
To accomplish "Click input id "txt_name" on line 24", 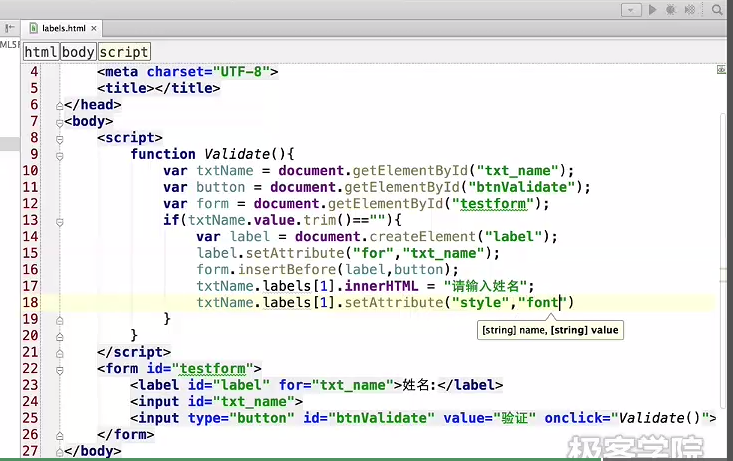I will 253,402.
